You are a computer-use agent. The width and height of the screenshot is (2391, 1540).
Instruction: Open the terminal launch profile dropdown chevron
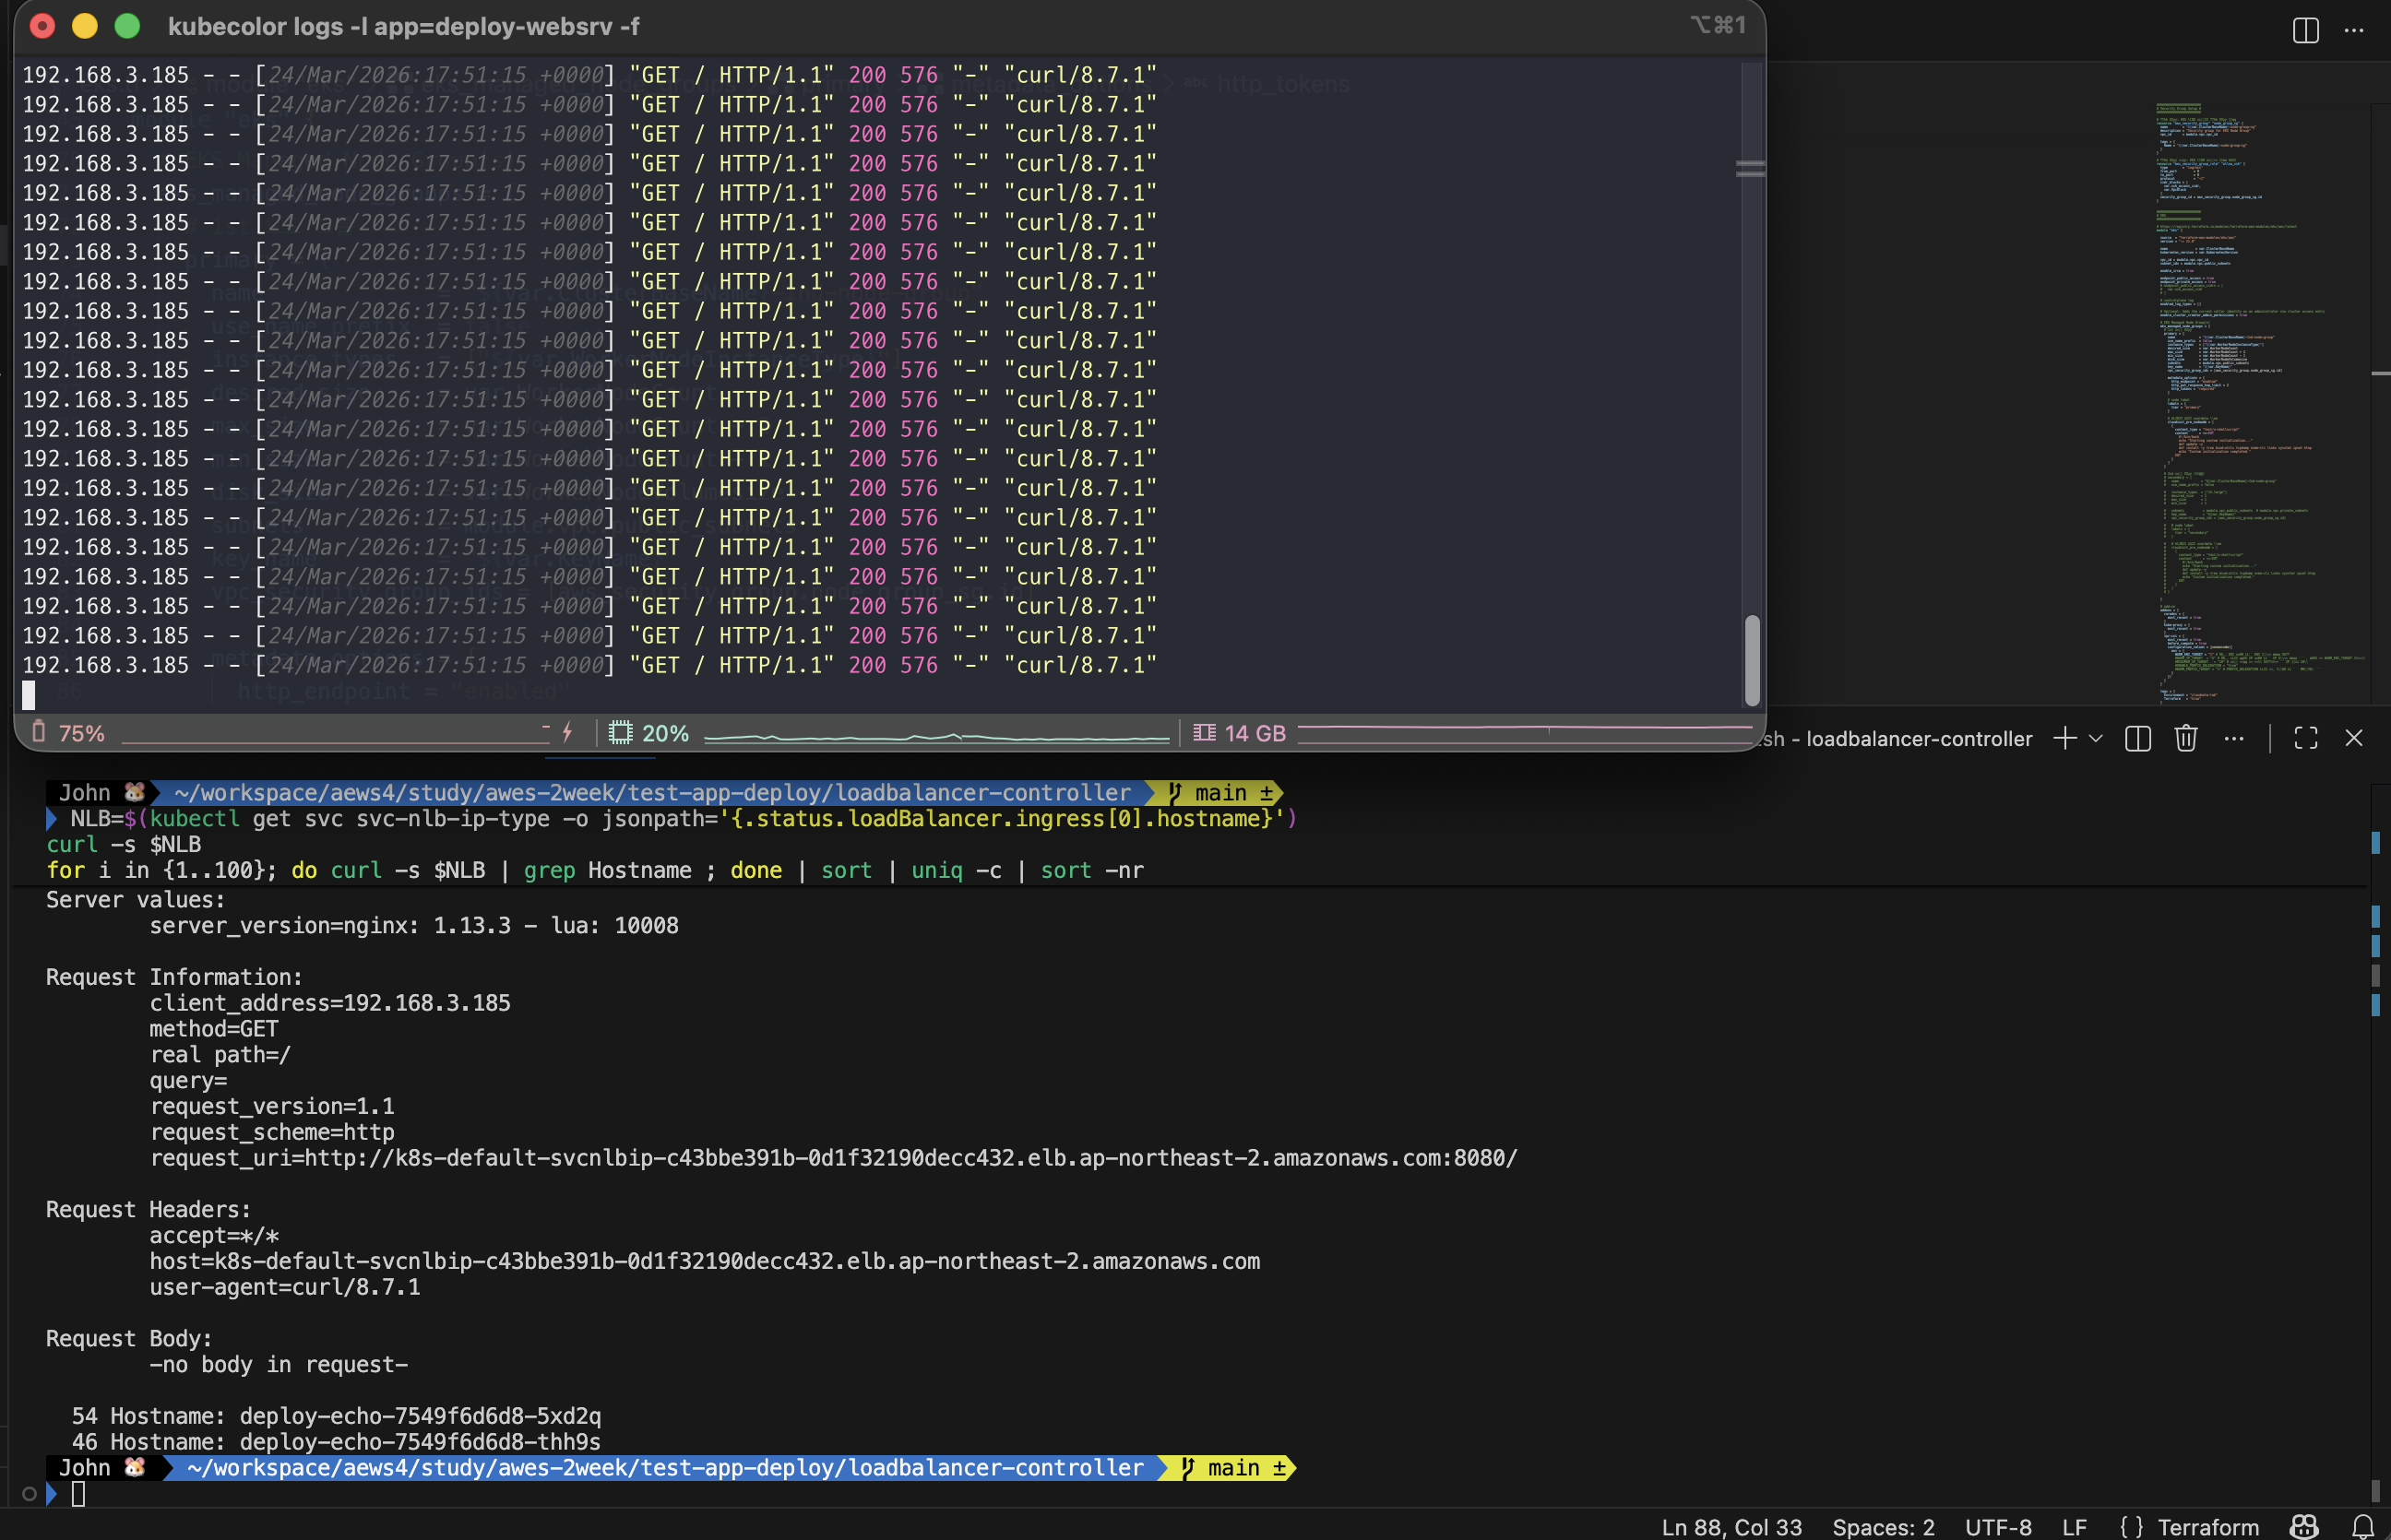click(x=2096, y=738)
